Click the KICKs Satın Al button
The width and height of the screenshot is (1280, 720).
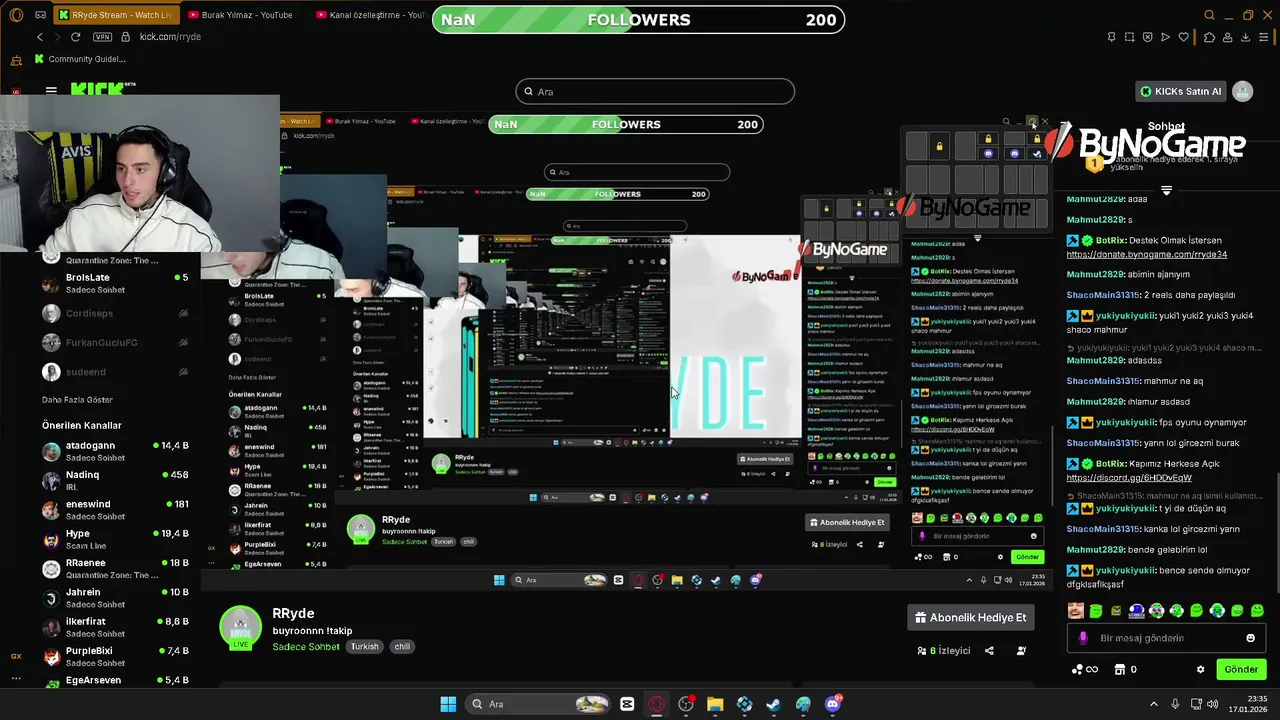pyautogui.click(x=1180, y=91)
